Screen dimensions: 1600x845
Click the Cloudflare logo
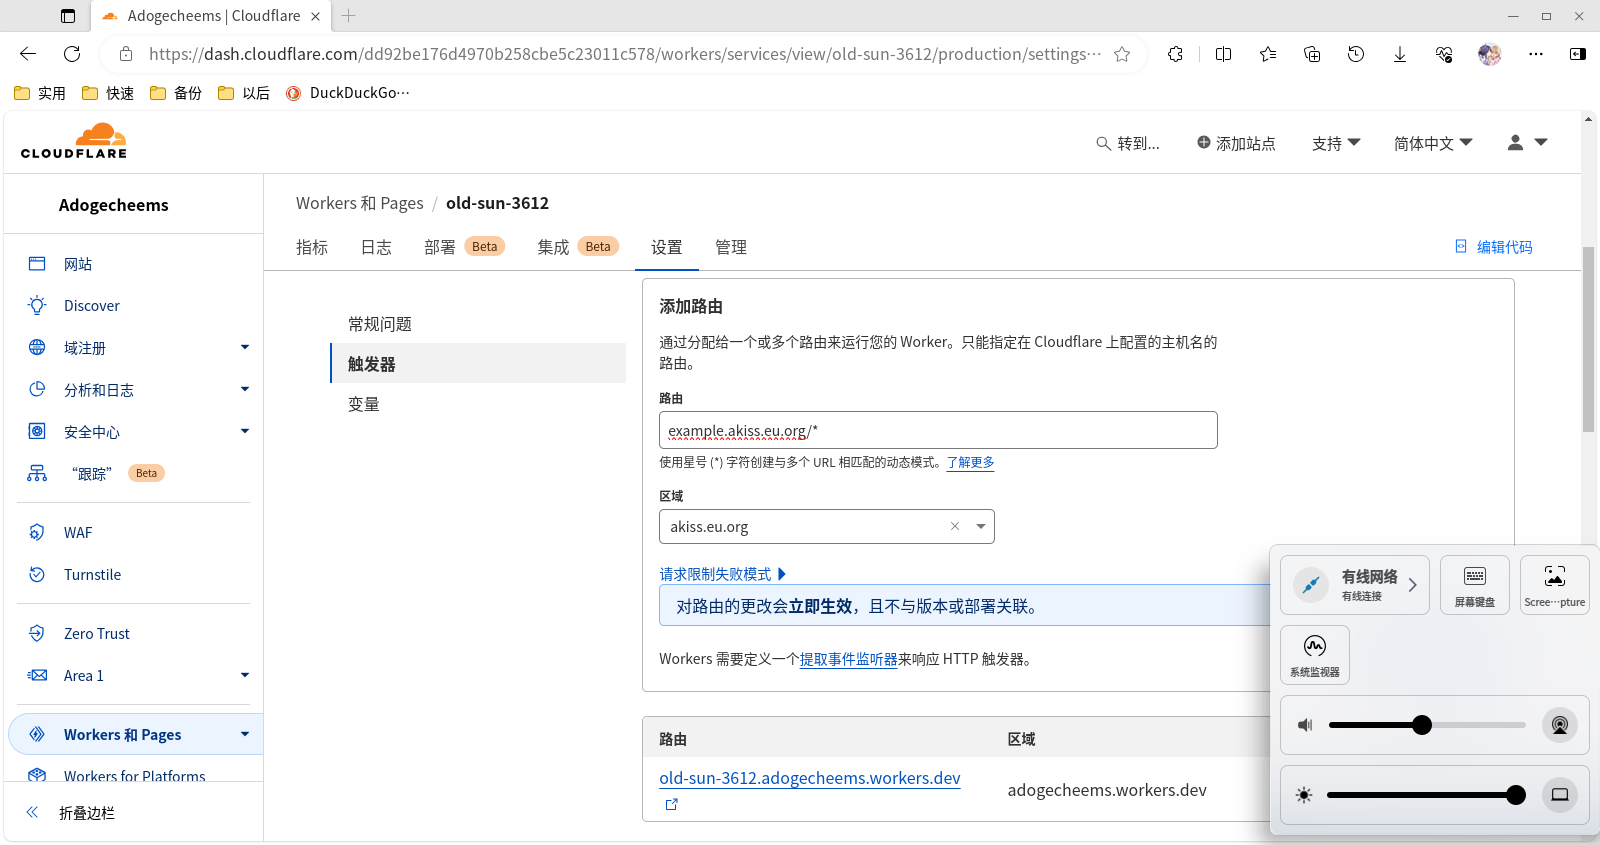pos(74,141)
